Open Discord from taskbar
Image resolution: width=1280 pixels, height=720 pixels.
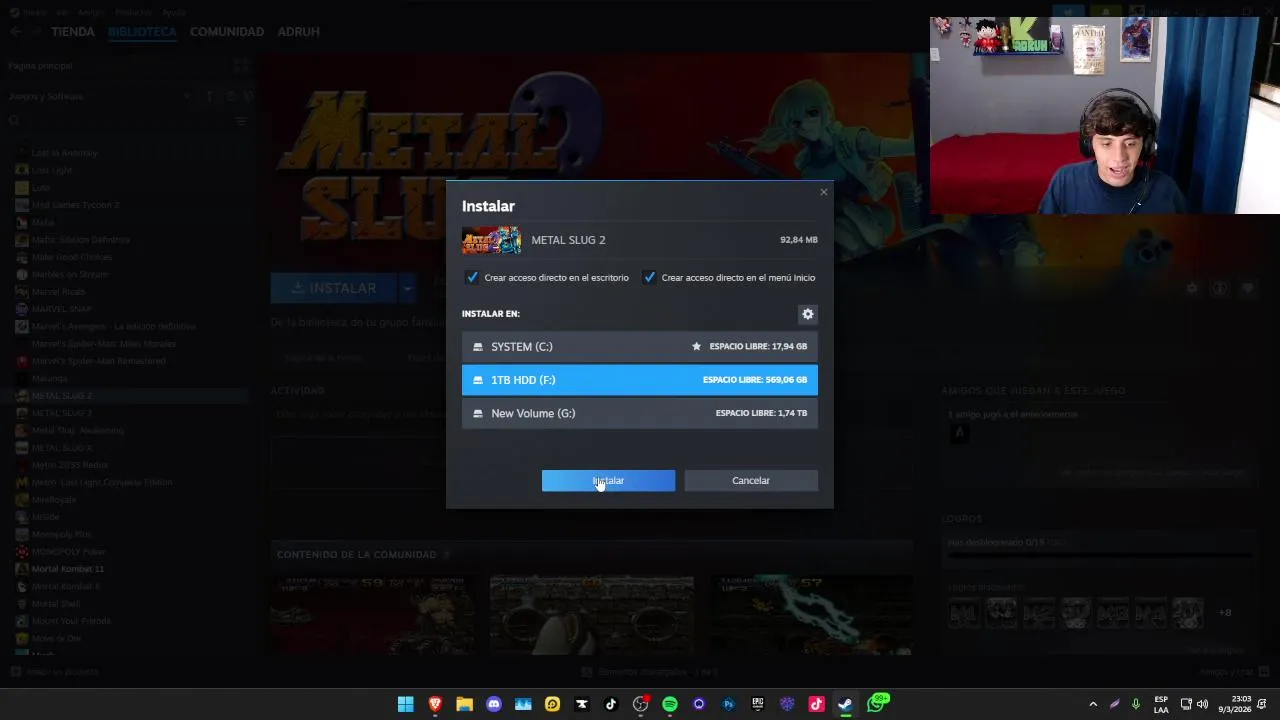[493, 704]
